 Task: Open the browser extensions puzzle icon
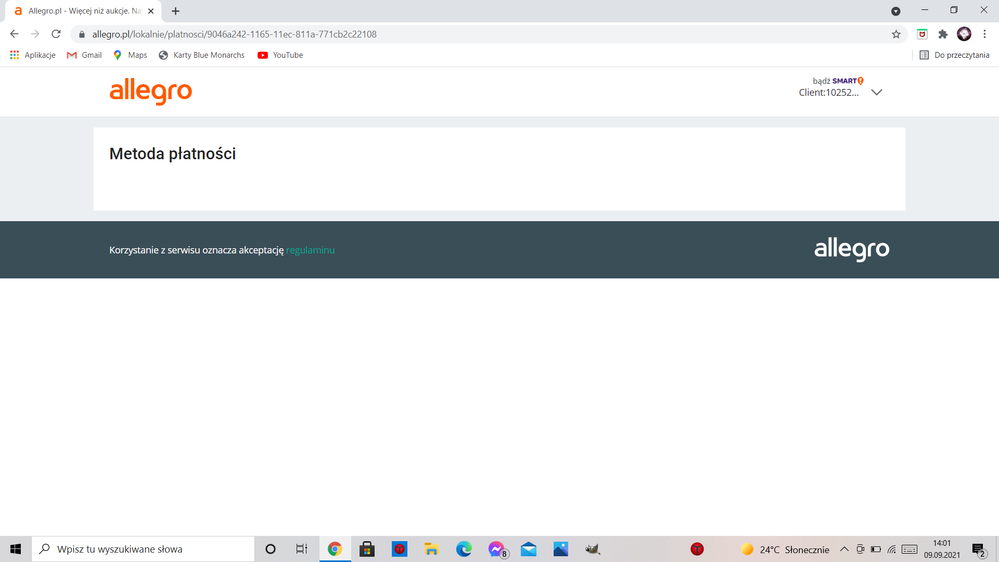(942, 34)
